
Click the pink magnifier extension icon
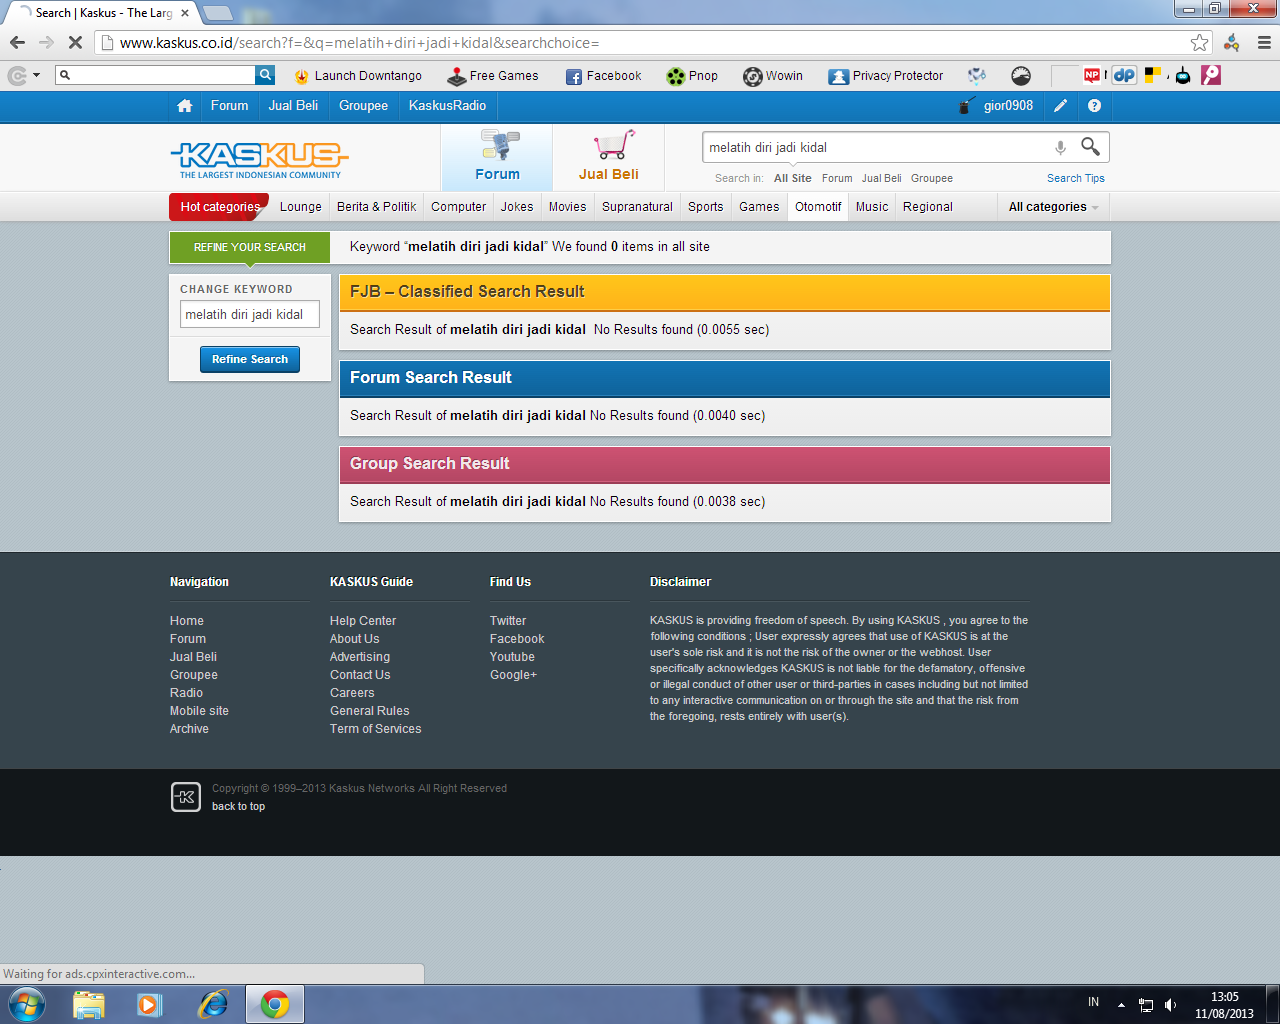click(x=1211, y=75)
